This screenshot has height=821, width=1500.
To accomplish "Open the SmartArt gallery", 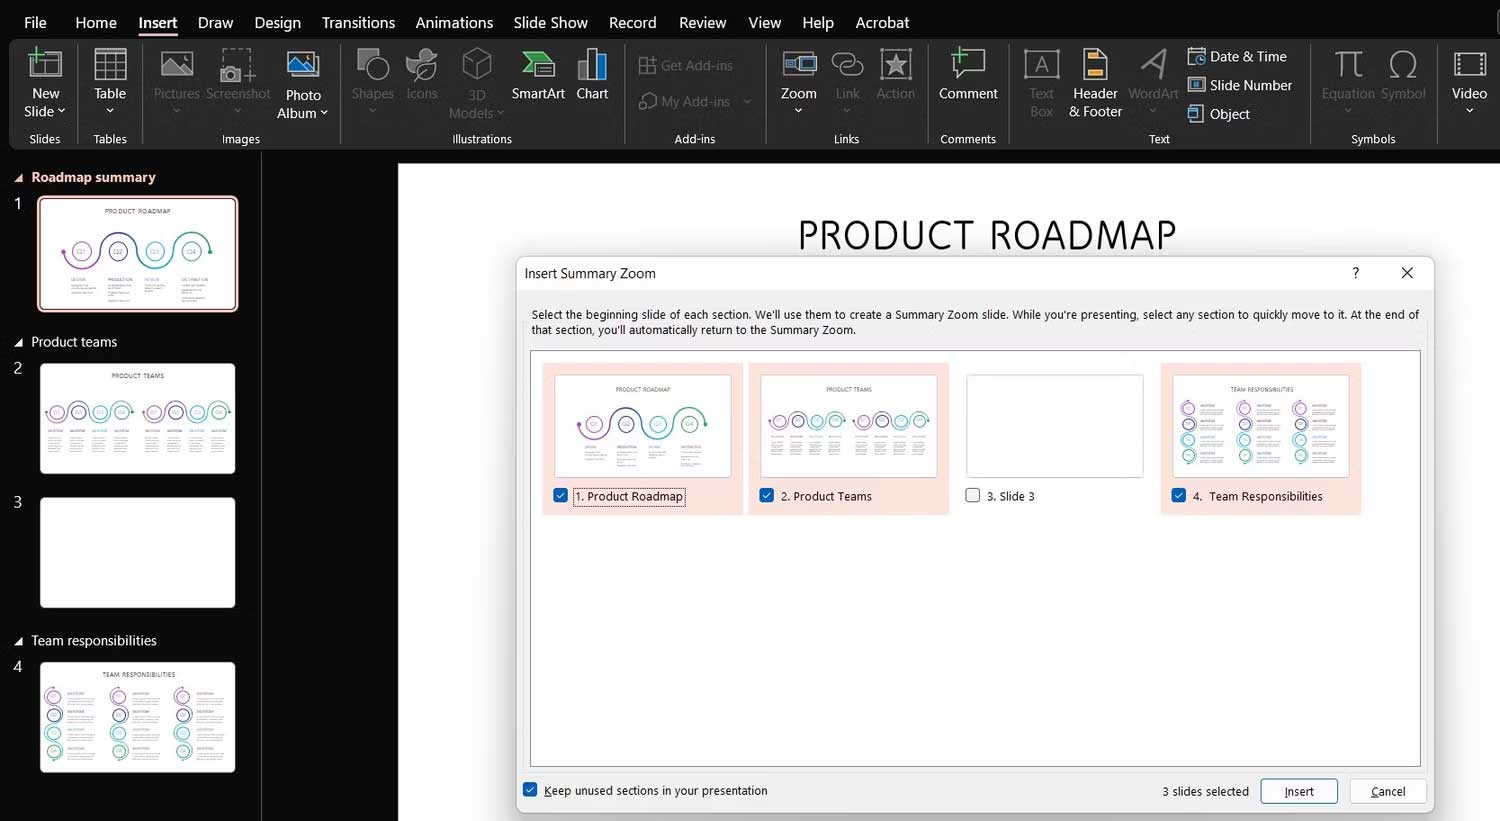I will coord(538,80).
